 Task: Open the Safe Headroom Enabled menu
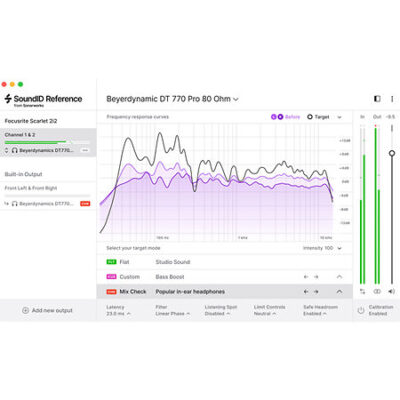pos(320,310)
